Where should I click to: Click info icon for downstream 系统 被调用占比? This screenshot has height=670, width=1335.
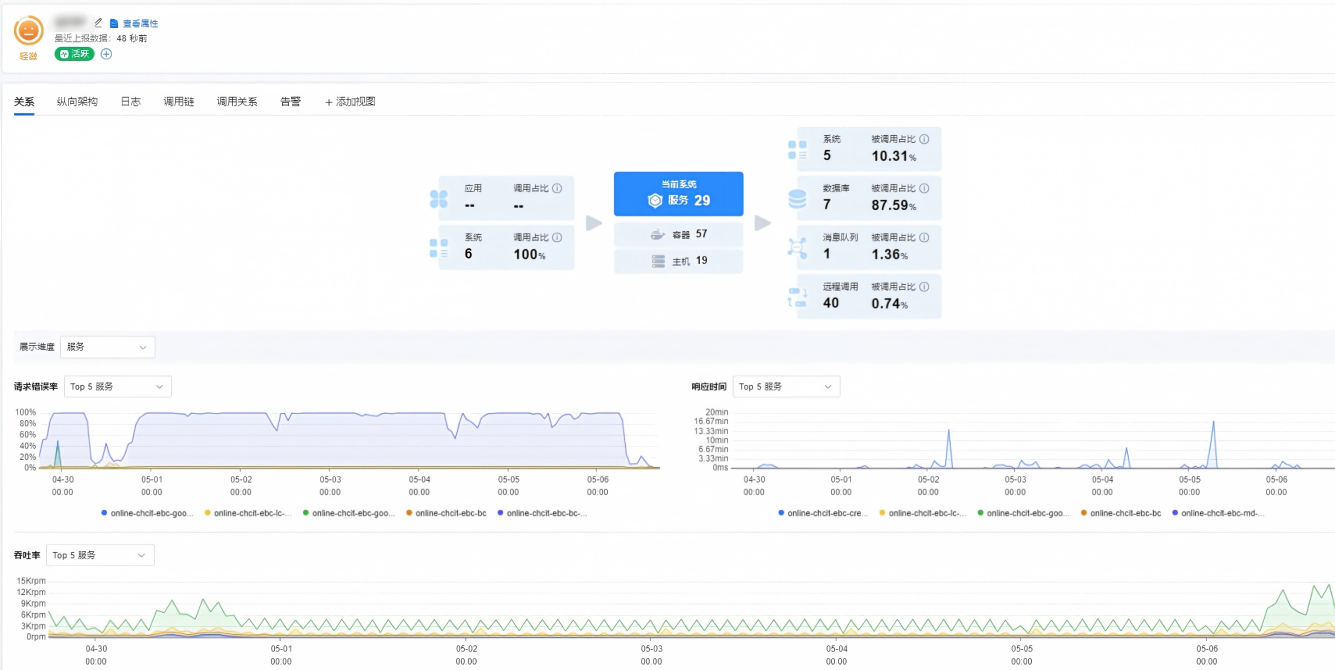pos(924,139)
